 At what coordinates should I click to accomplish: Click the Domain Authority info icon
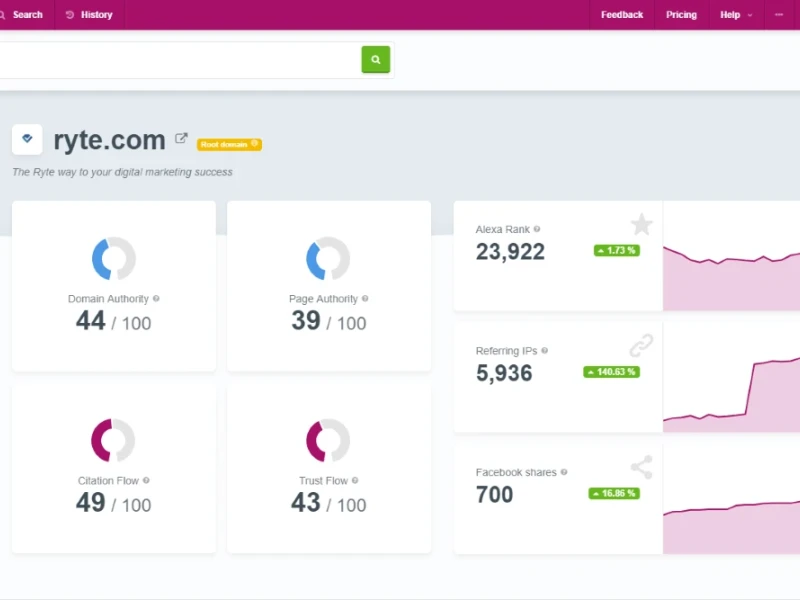coord(156,298)
